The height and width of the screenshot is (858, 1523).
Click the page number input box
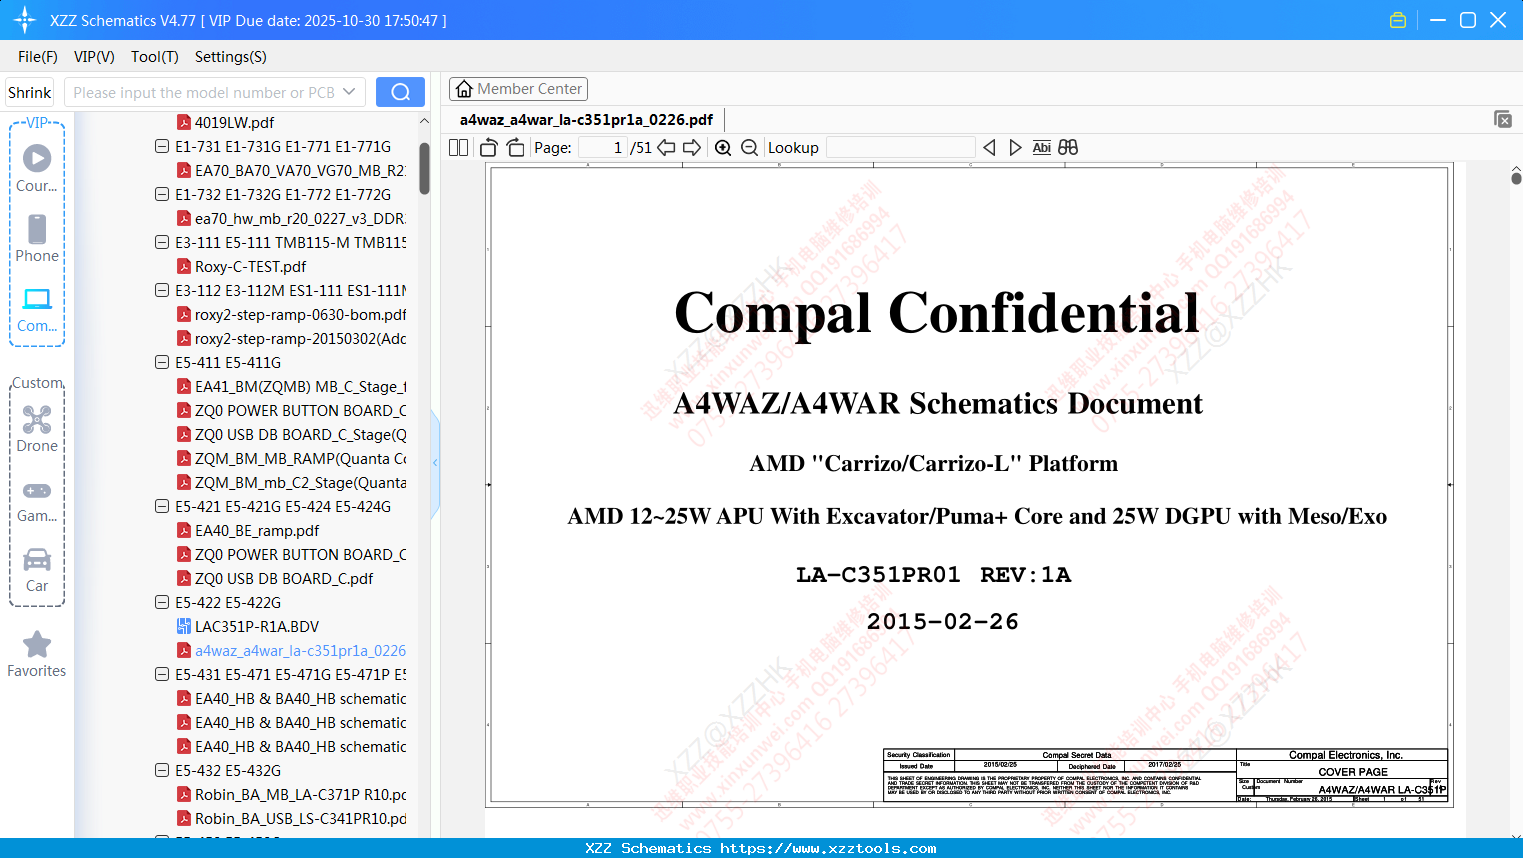[x=603, y=148]
